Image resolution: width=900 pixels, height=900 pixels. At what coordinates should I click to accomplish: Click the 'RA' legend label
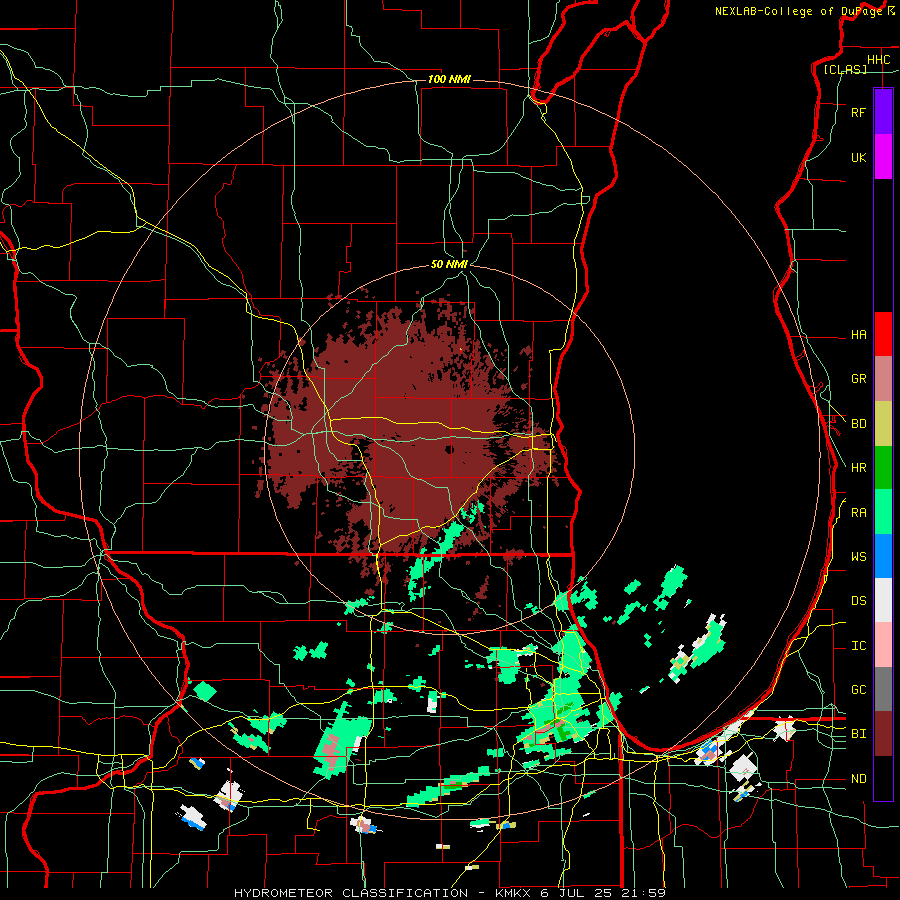(x=858, y=513)
